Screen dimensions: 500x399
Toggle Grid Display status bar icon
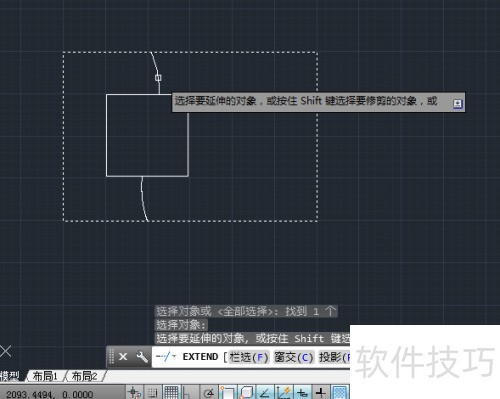(171, 393)
